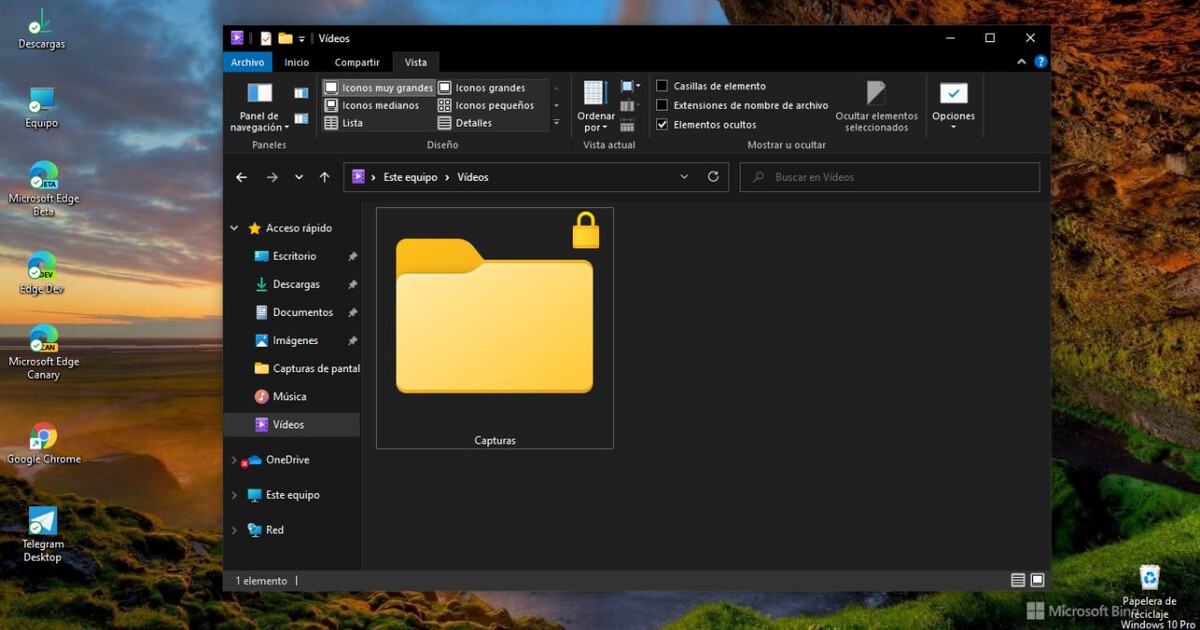The width and height of the screenshot is (1200, 630).
Task: Choose the Detalles layout option
Action: (x=472, y=123)
